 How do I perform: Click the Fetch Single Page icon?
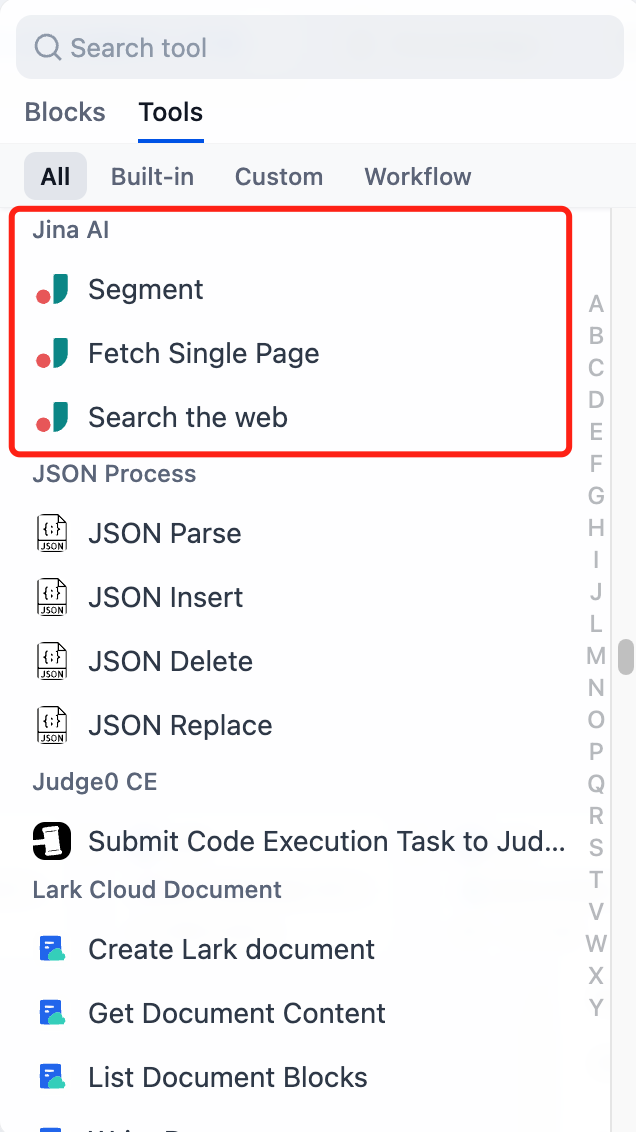(x=52, y=354)
